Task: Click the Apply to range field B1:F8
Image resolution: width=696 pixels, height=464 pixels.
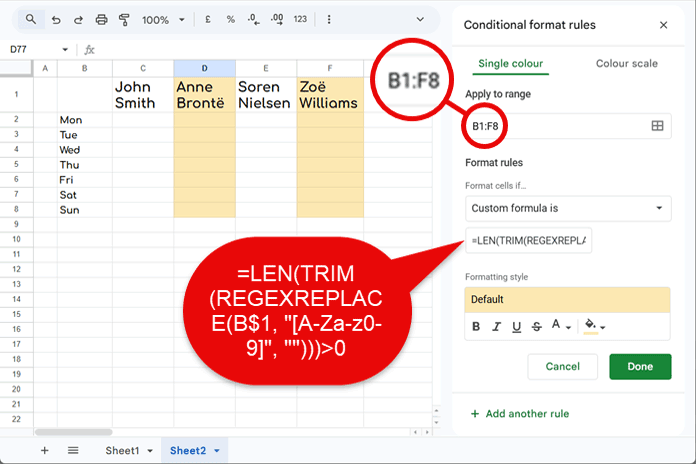Action: click(568, 126)
